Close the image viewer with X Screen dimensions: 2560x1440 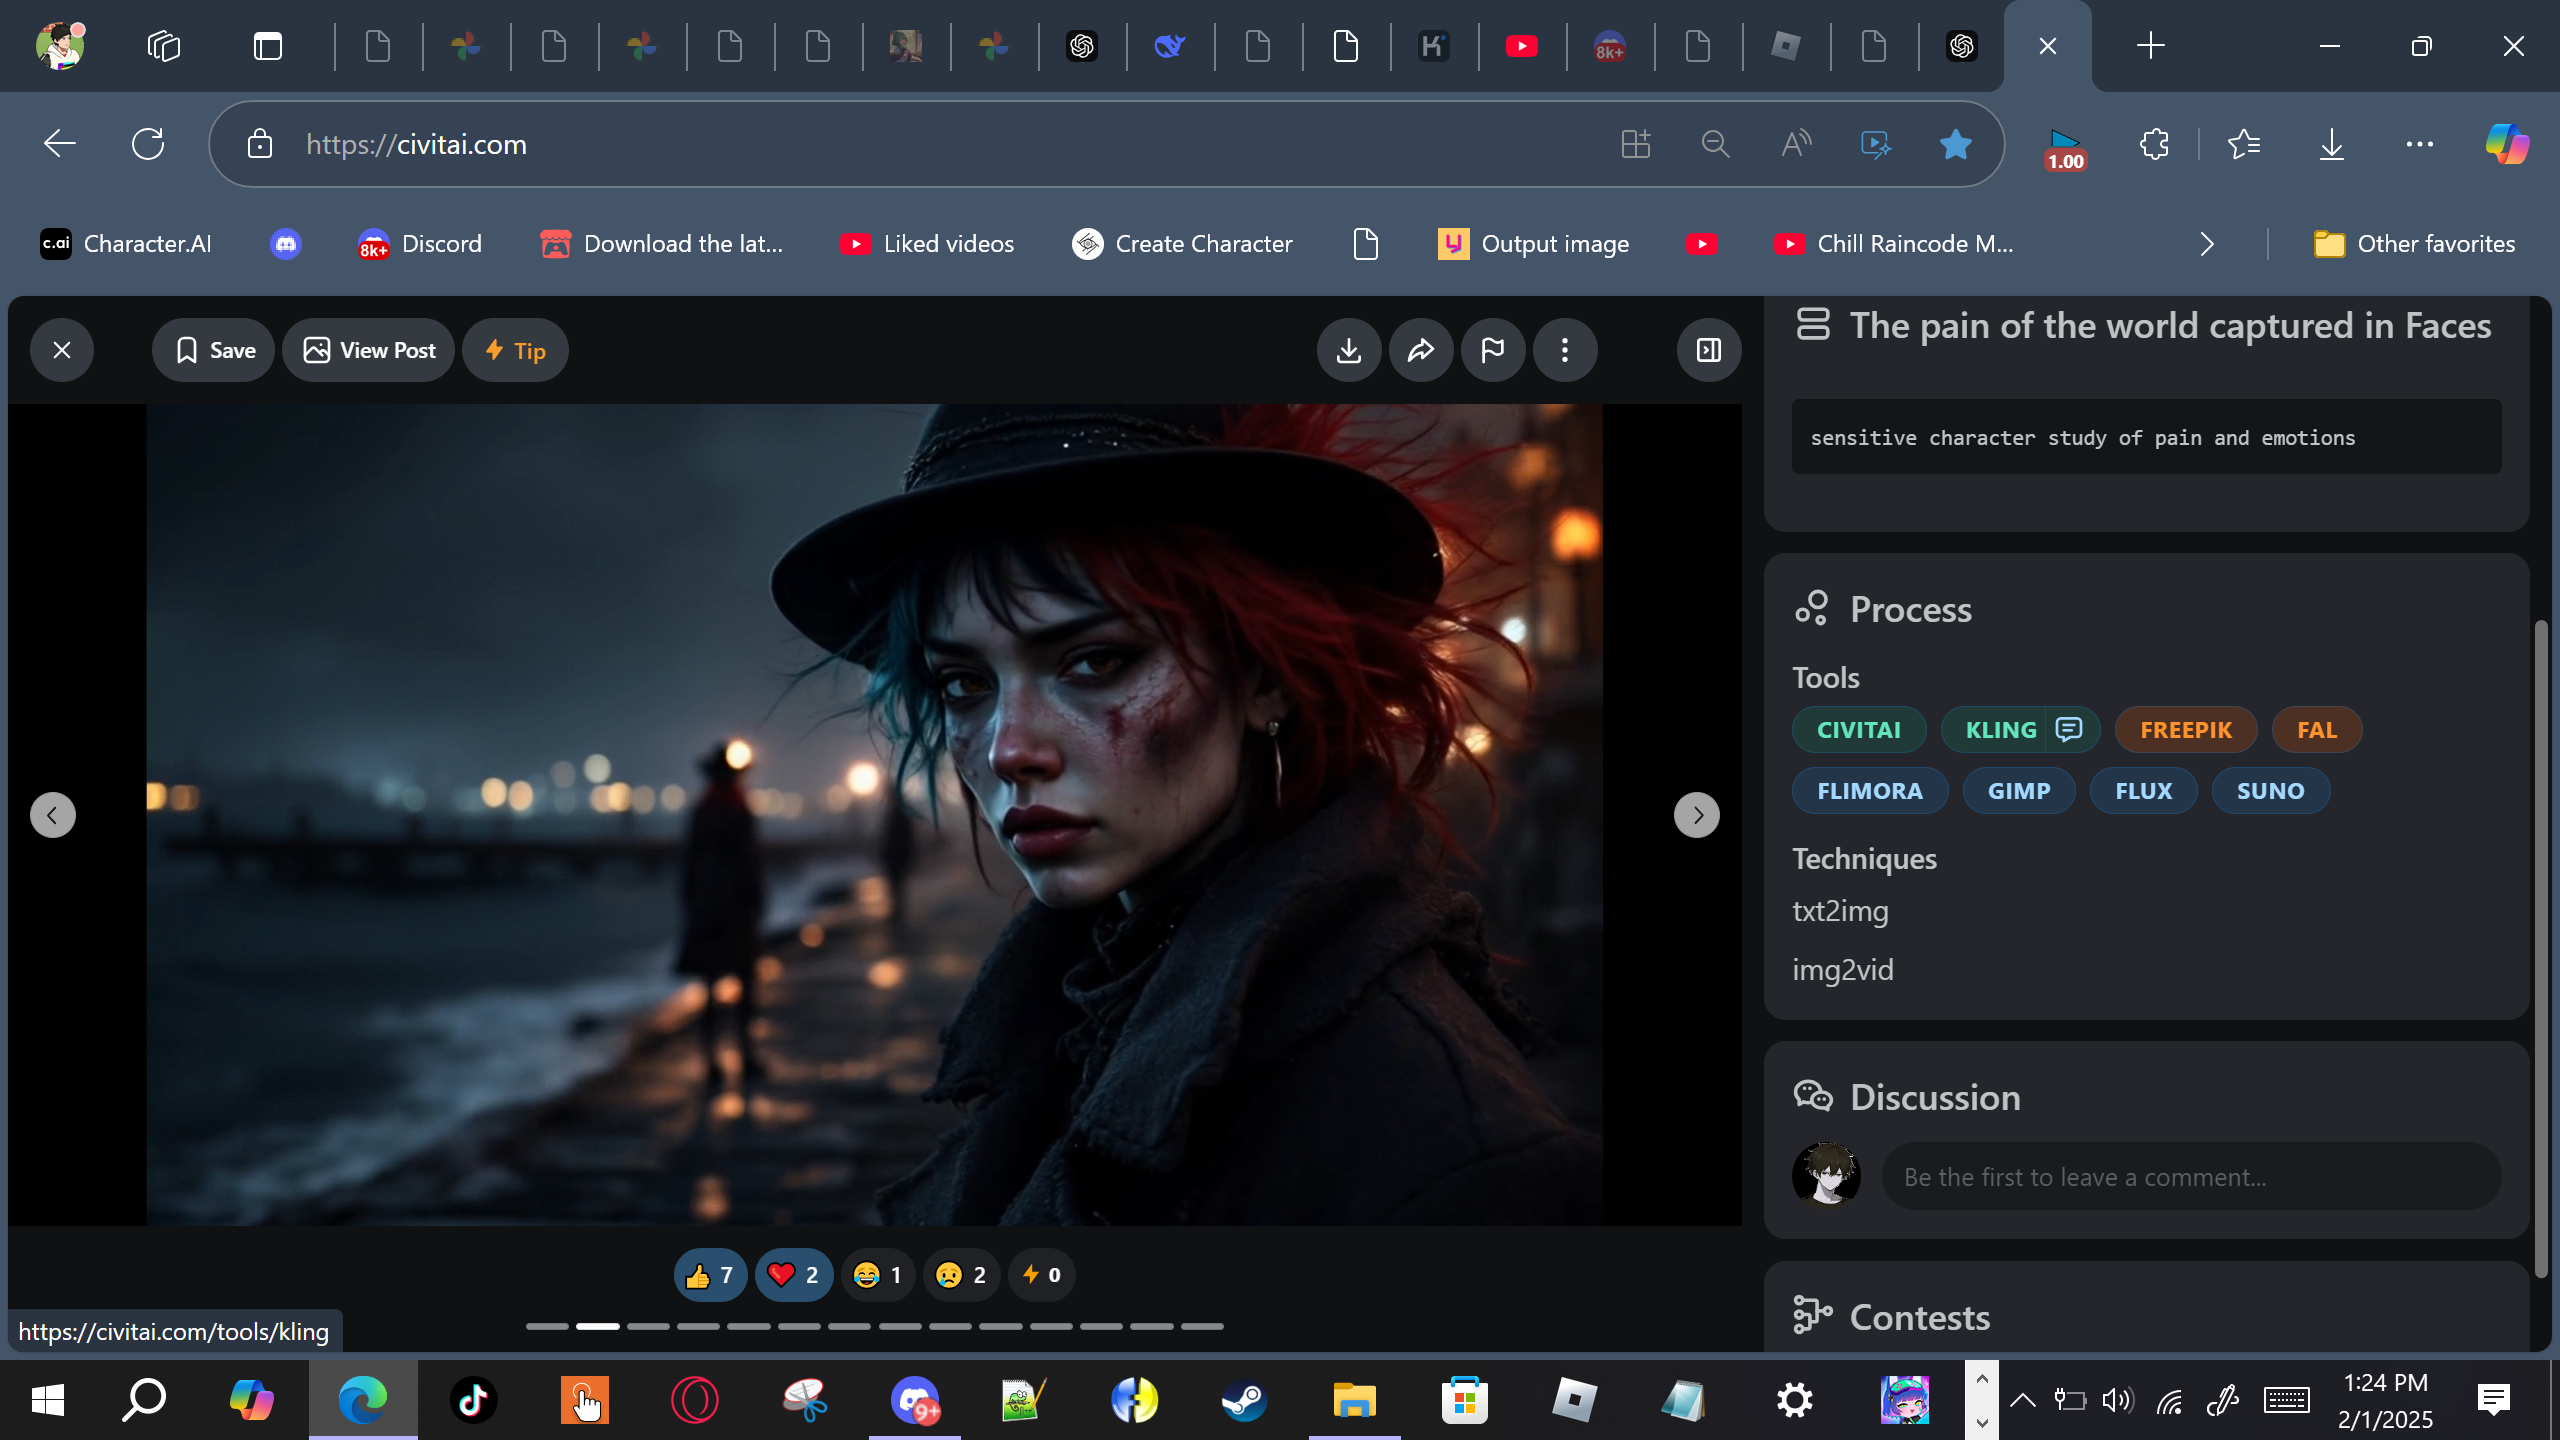pyautogui.click(x=62, y=350)
